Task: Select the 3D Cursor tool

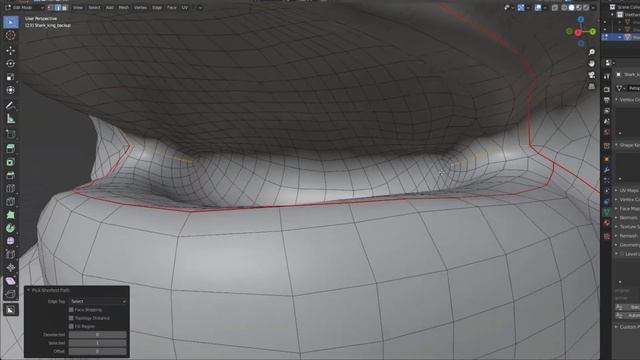Action: click(11, 36)
